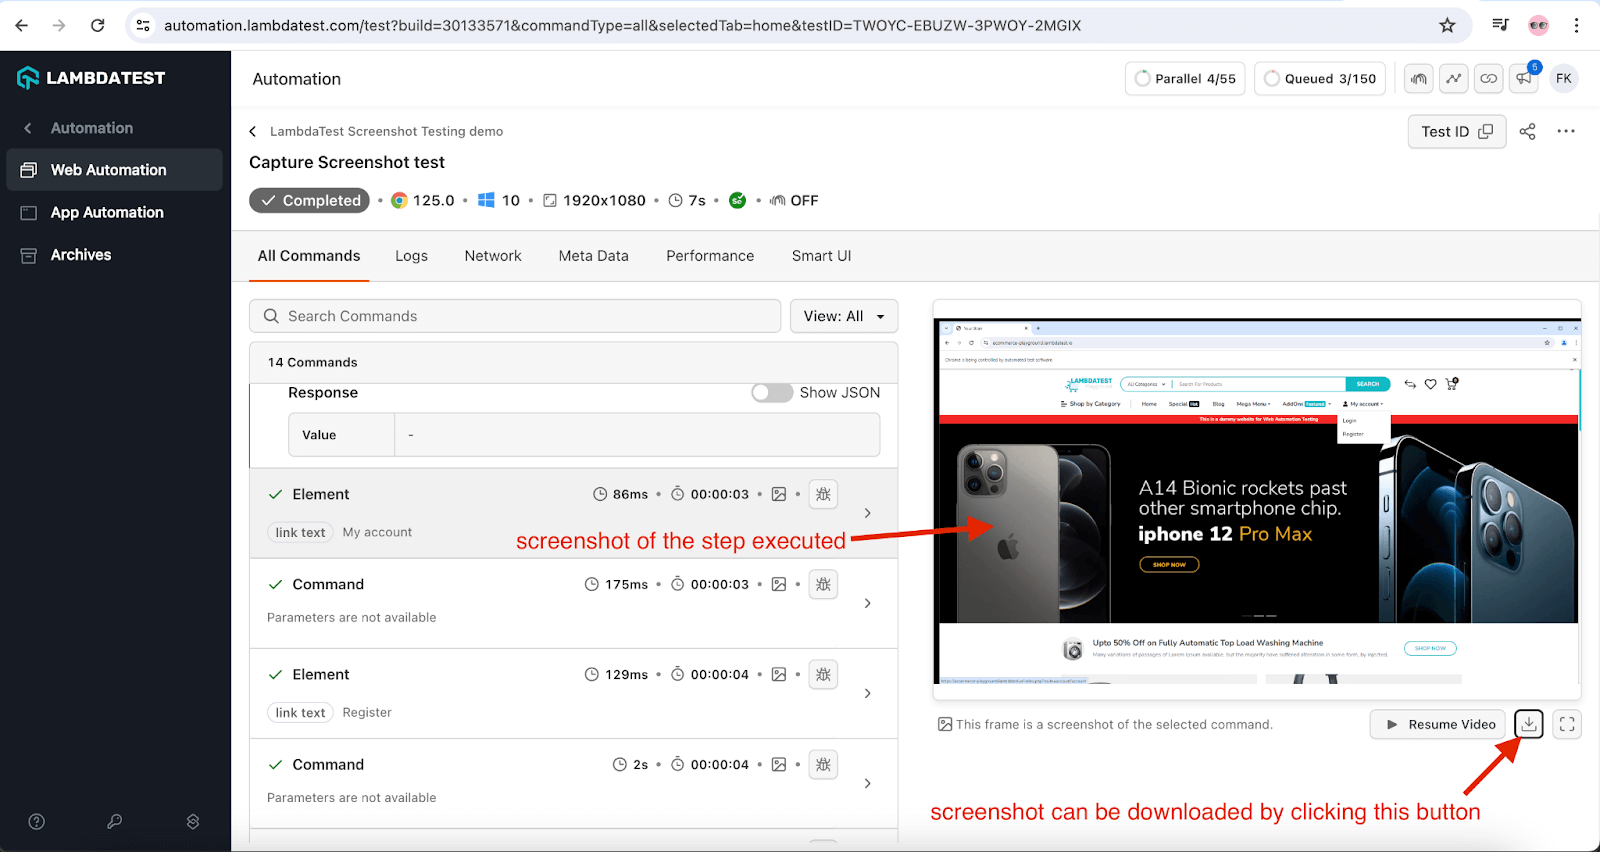Expand the Element My account command row chevron
The image size is (1600, 852).
tap(867, 513)
